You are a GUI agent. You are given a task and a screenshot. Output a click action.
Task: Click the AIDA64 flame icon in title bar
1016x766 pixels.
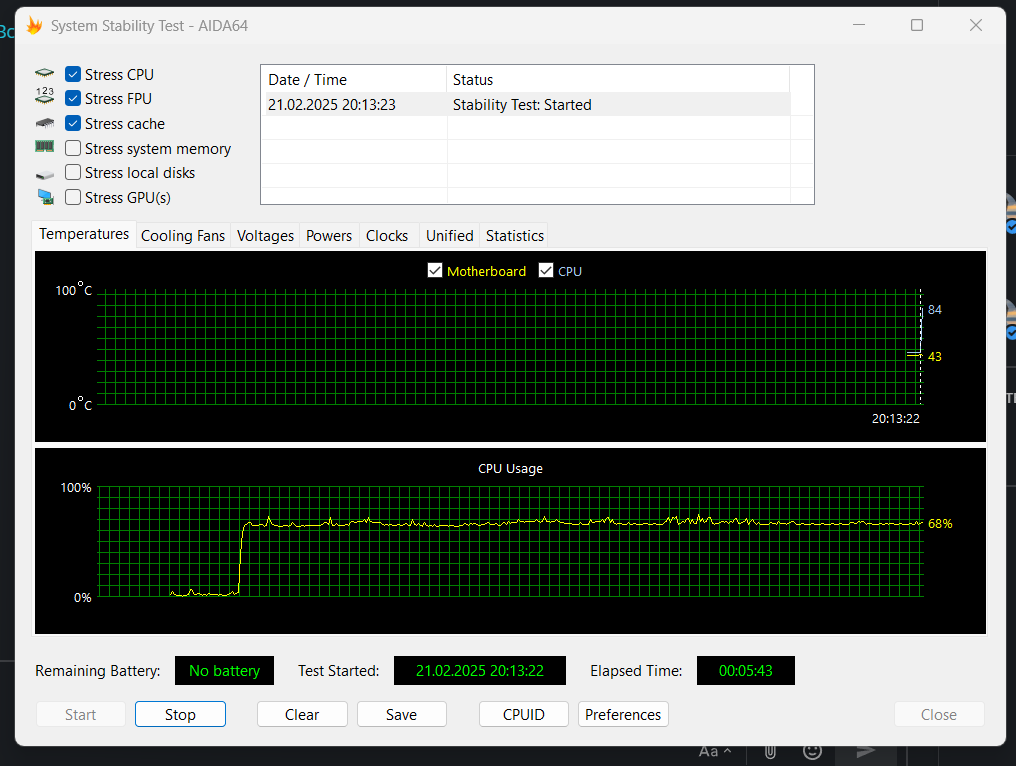34,25
